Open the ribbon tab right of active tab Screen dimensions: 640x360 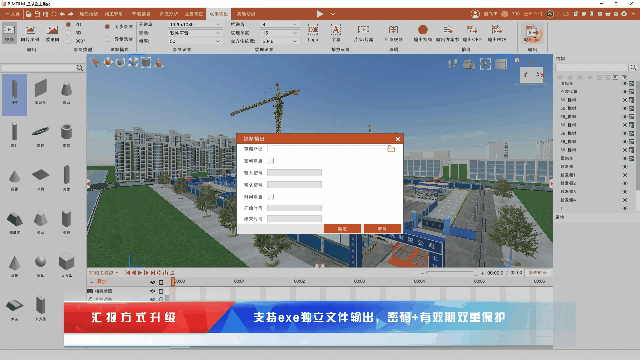(246, 14)
